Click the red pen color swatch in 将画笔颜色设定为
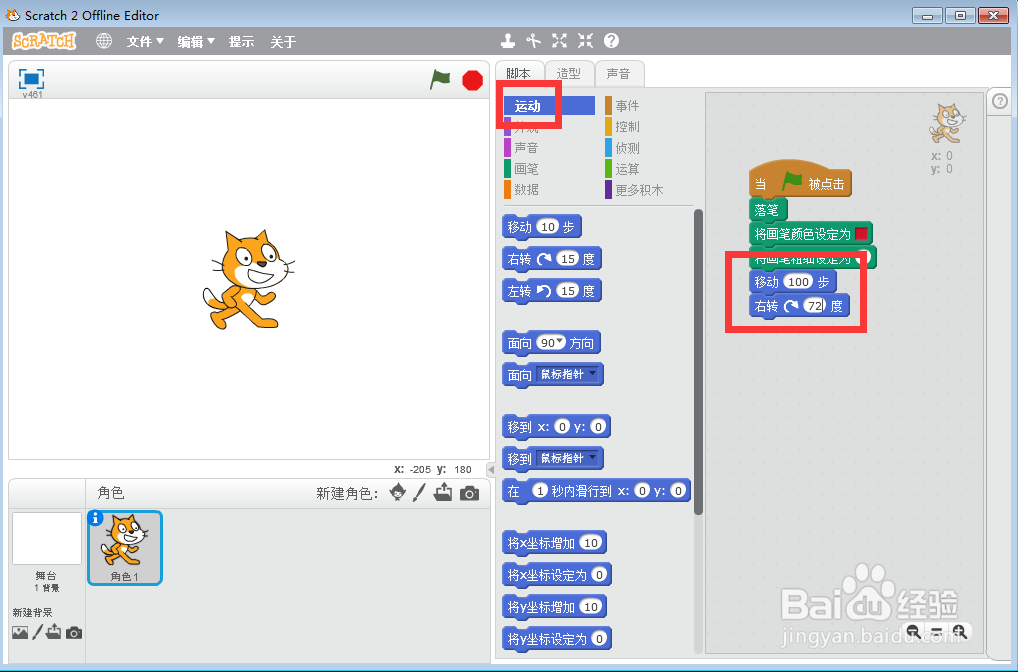Screen dimensions: 1018x672 (861, 232)
